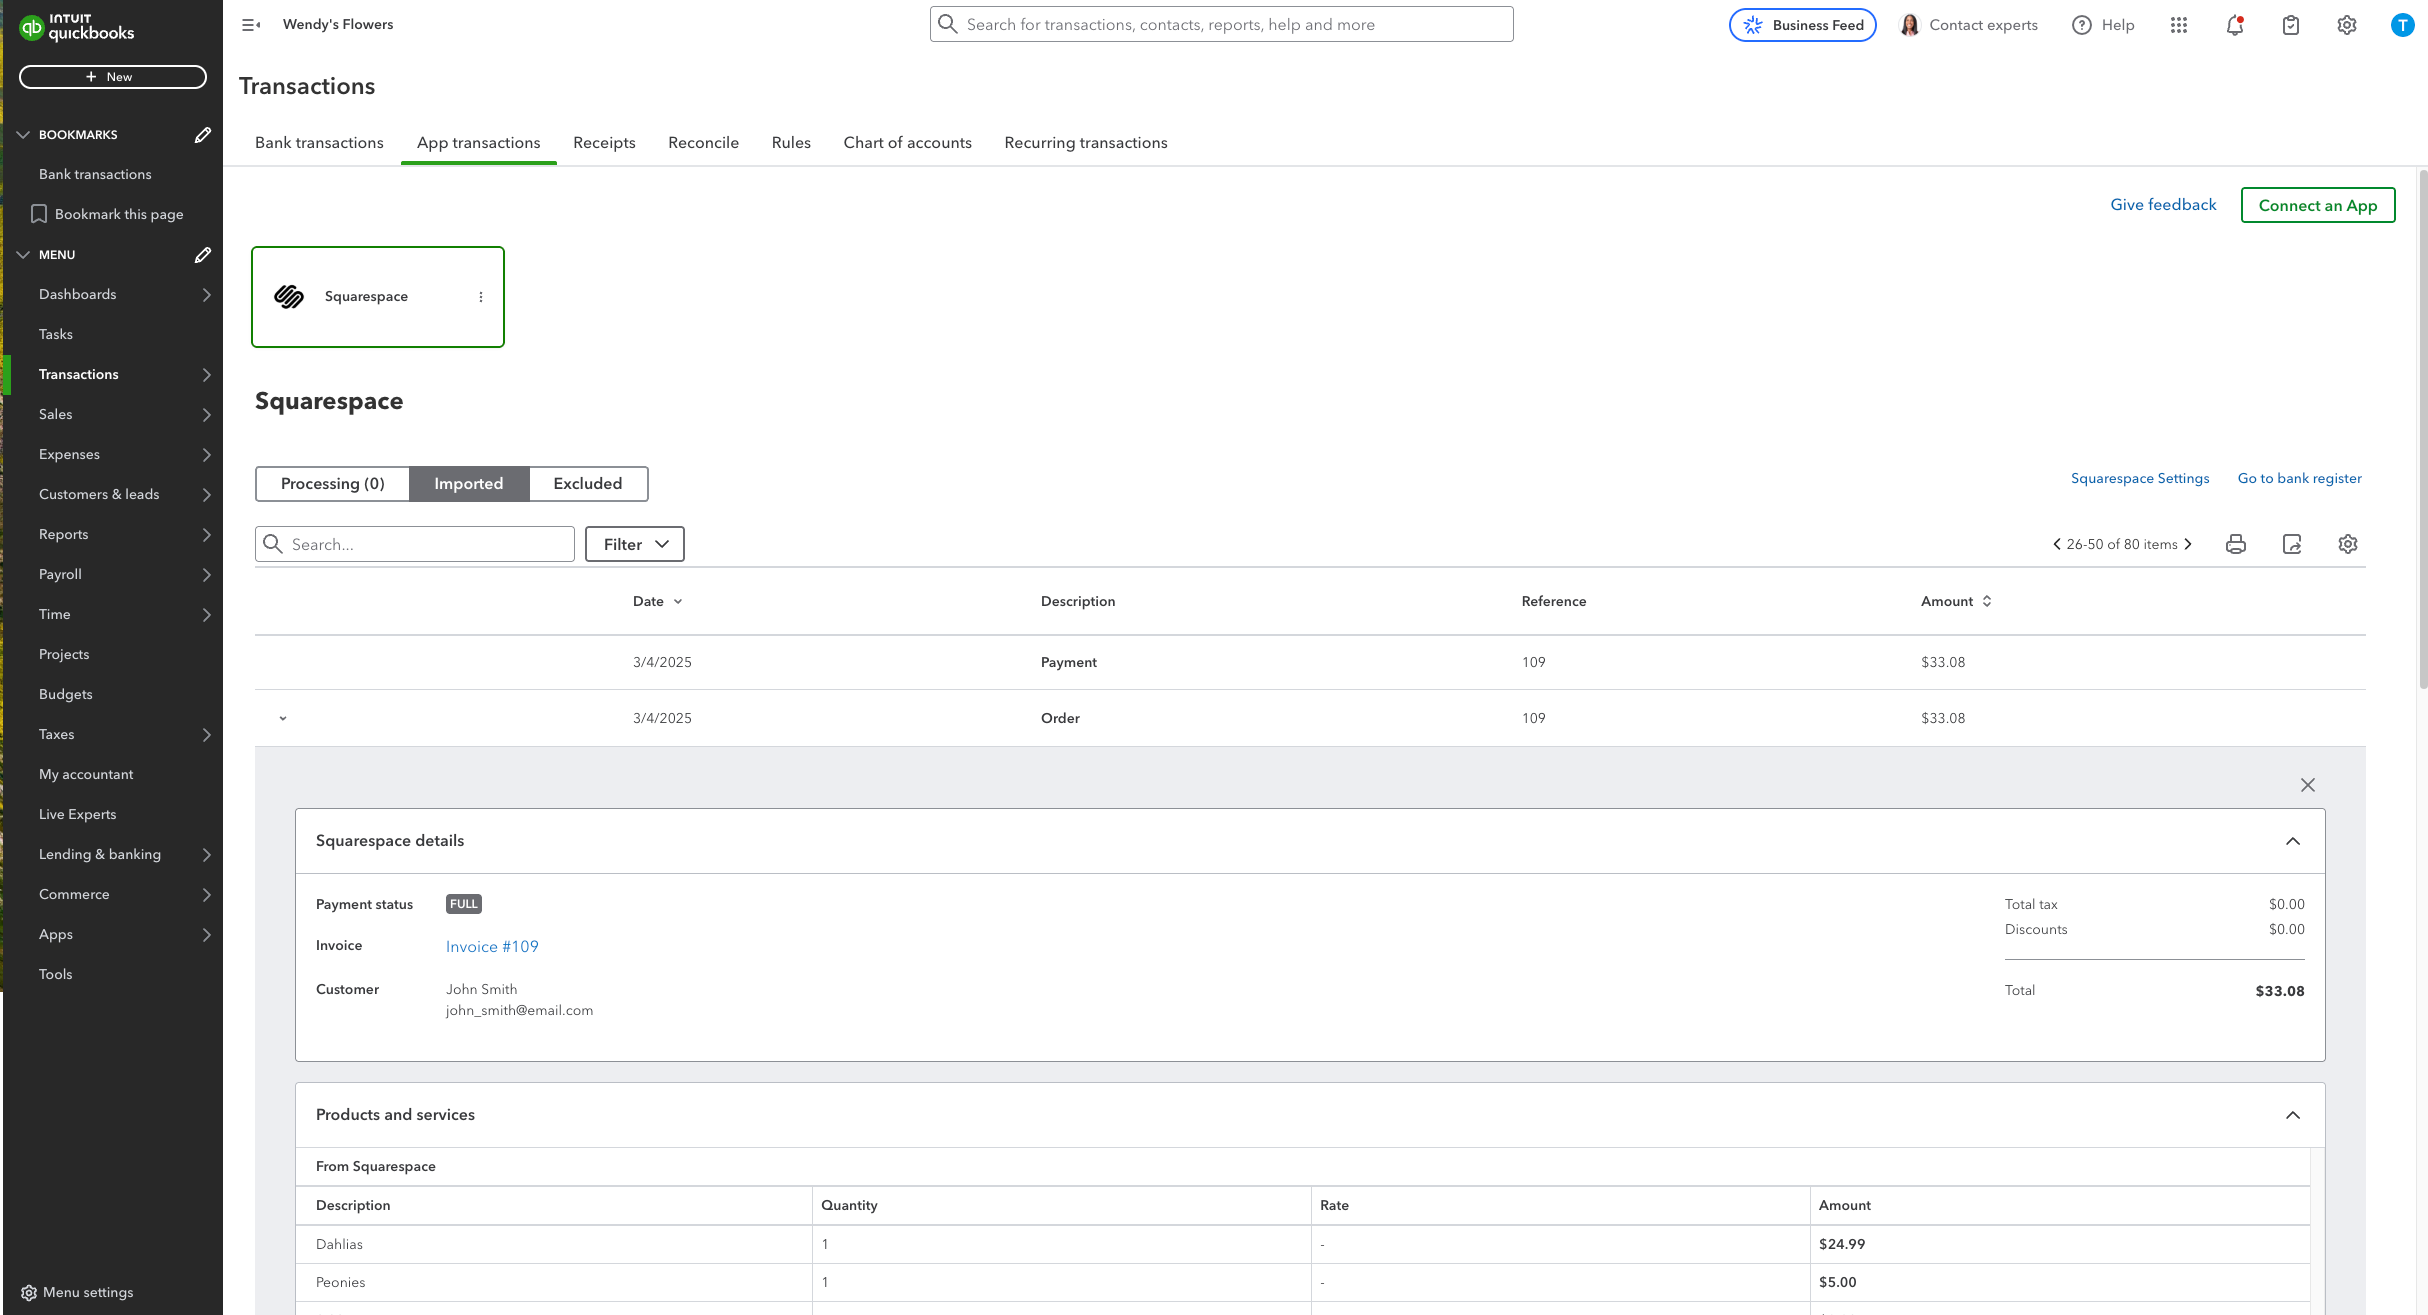
Task: Open table settings gear icon
Action: (2348, 544)
